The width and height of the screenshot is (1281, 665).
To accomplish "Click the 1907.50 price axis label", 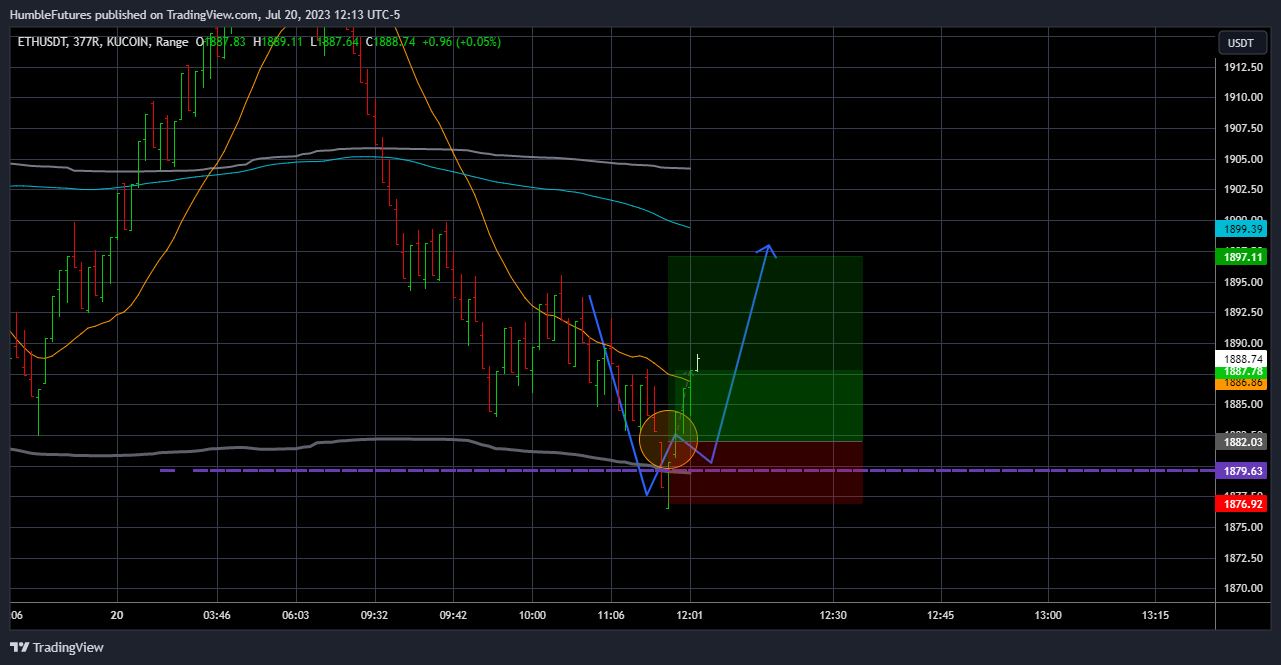I will pos(1241,128).
